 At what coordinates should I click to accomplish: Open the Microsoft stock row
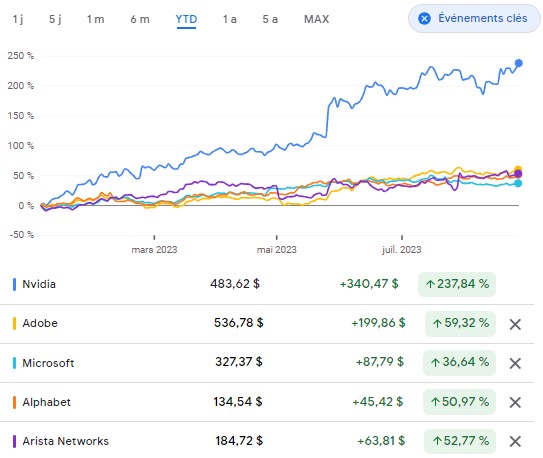coord(267,363)
